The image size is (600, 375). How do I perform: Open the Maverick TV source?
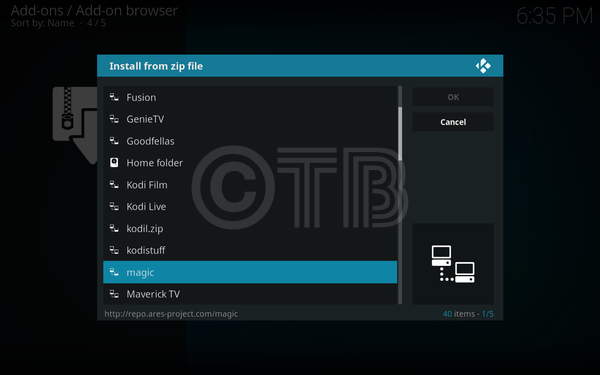[x=250, y=294]
